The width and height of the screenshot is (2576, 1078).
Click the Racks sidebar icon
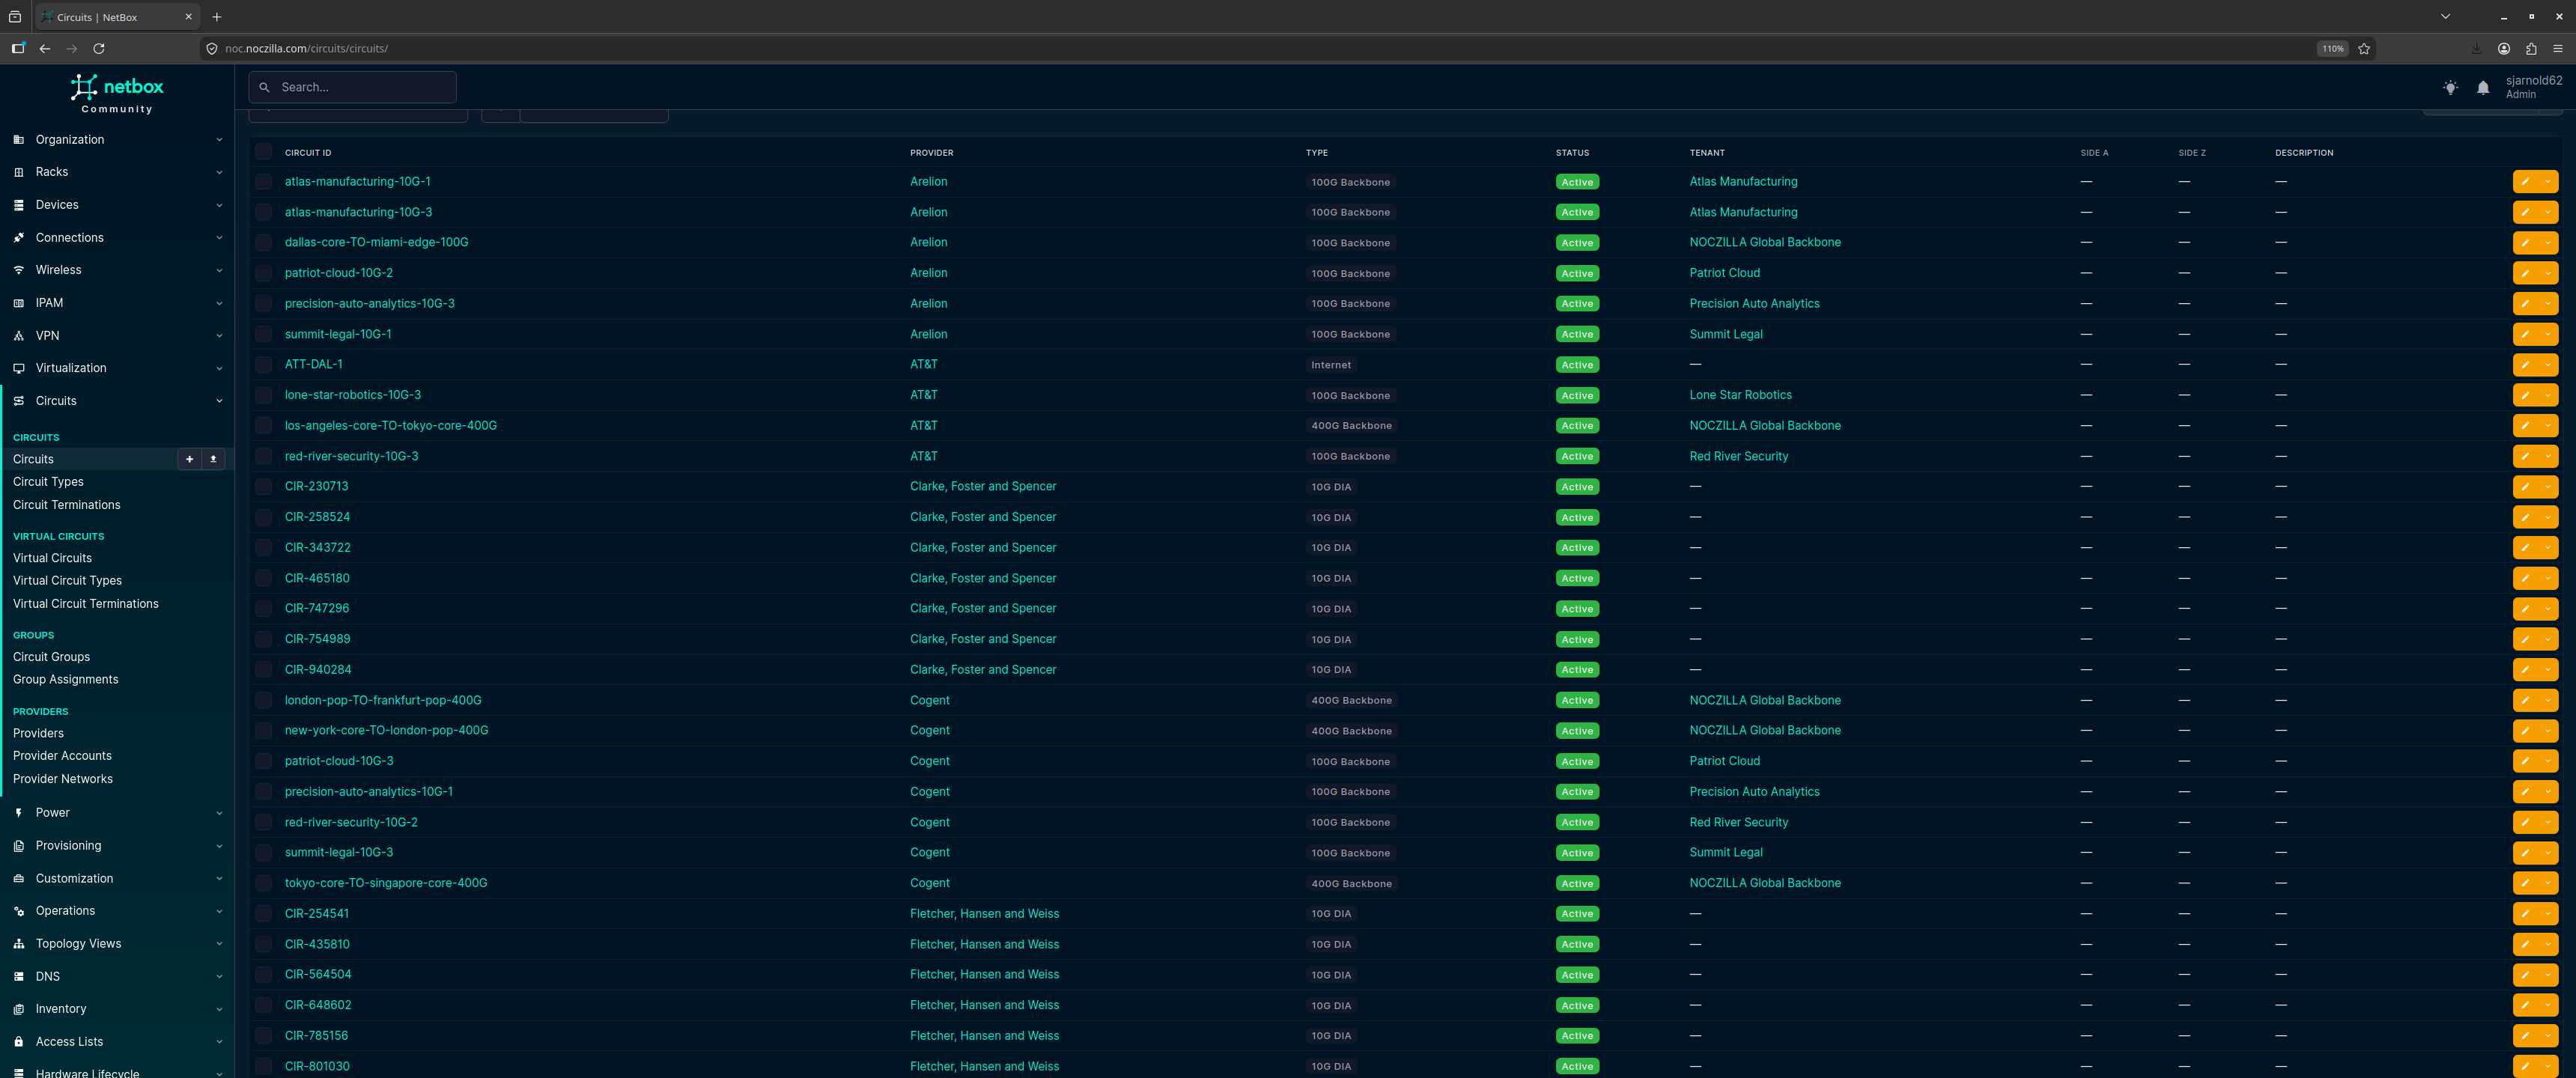[x=18, y=172]
